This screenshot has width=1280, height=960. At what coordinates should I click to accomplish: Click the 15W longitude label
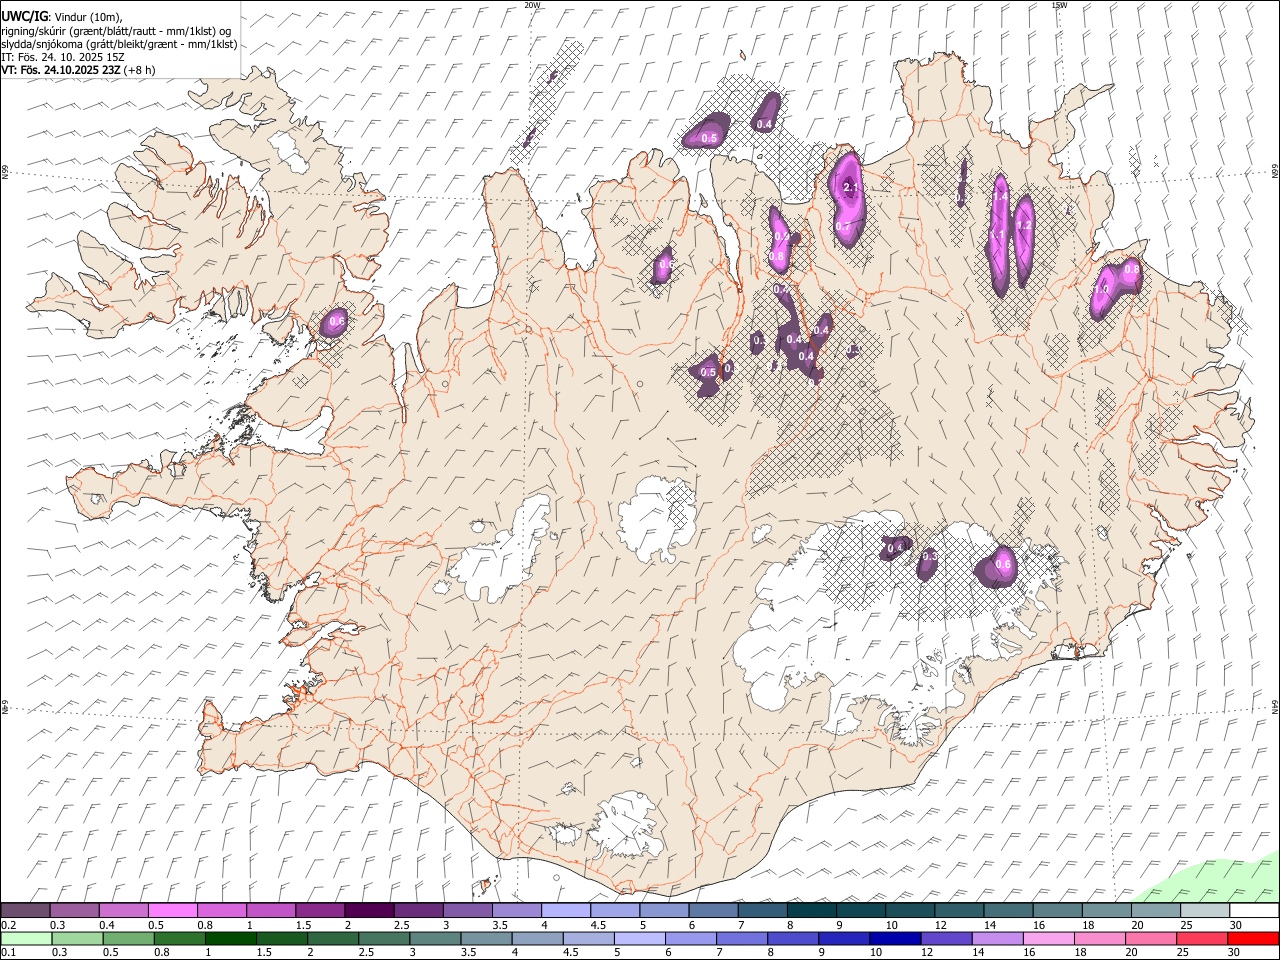(1059, 5)
